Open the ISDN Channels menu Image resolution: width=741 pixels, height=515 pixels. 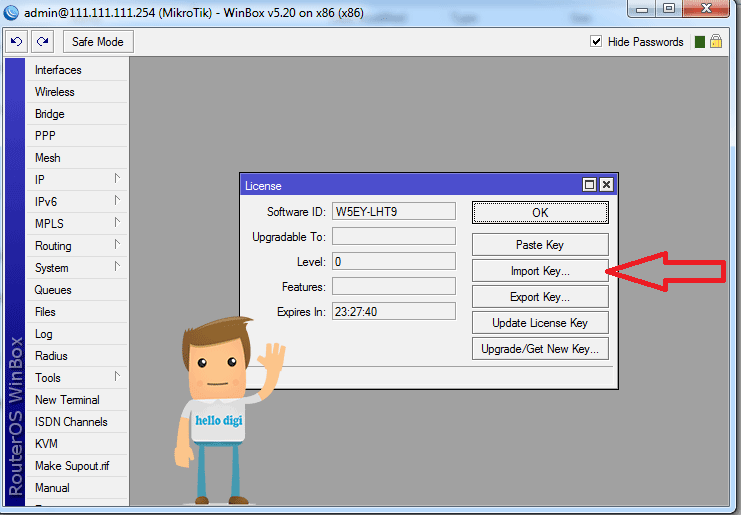(x=77, y=422)
